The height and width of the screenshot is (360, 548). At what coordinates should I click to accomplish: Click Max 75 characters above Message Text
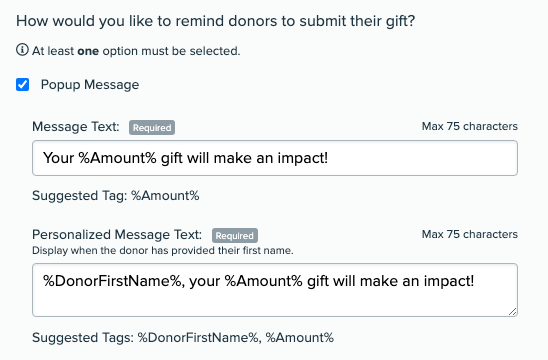(x=469, y=126)
